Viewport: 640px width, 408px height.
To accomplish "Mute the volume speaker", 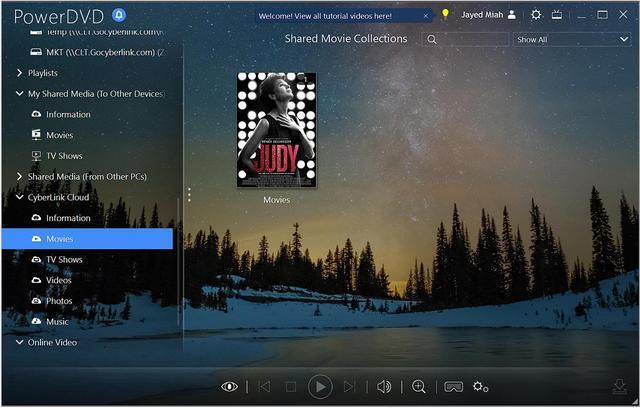I will 384,386.
